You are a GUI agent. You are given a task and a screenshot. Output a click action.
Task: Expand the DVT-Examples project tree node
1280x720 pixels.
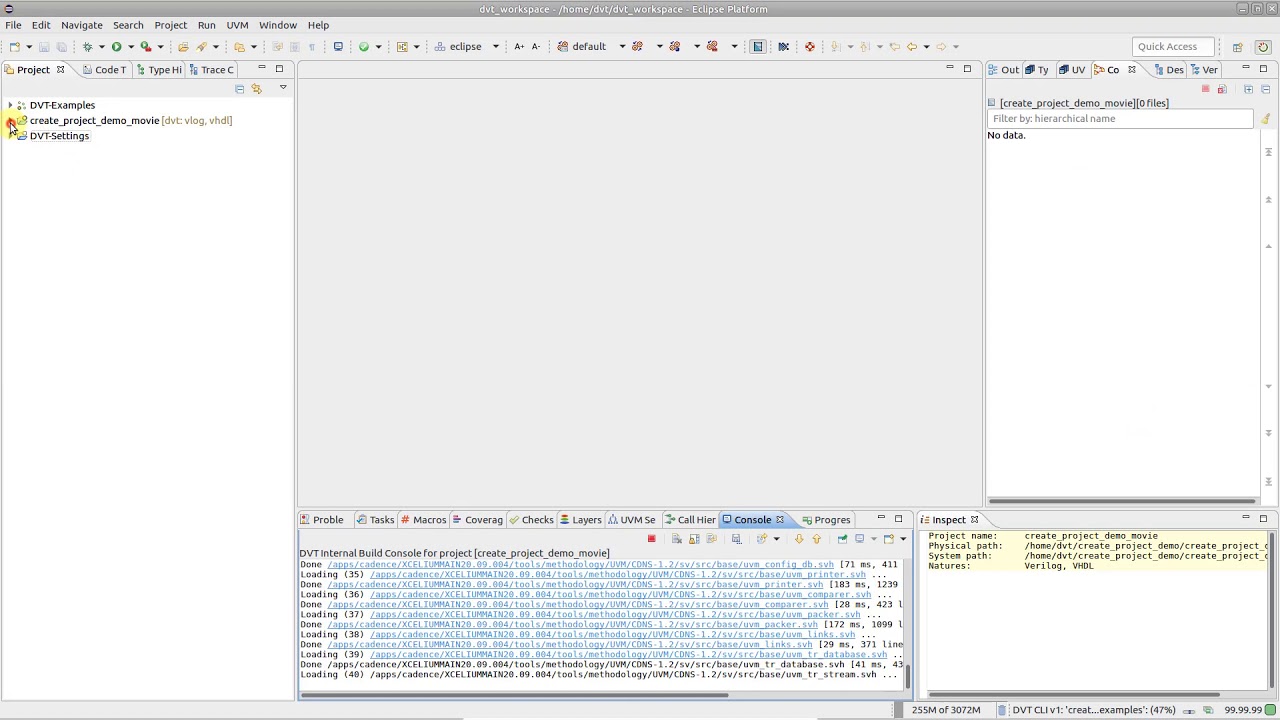pyautogui.click(x=10, y=105)
